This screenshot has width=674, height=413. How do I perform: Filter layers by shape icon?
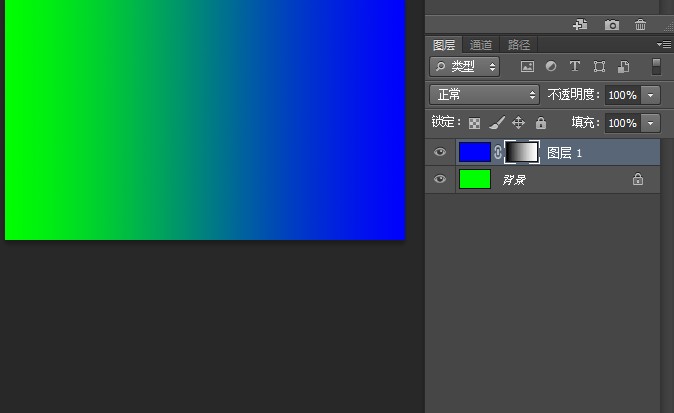point(599,67)
